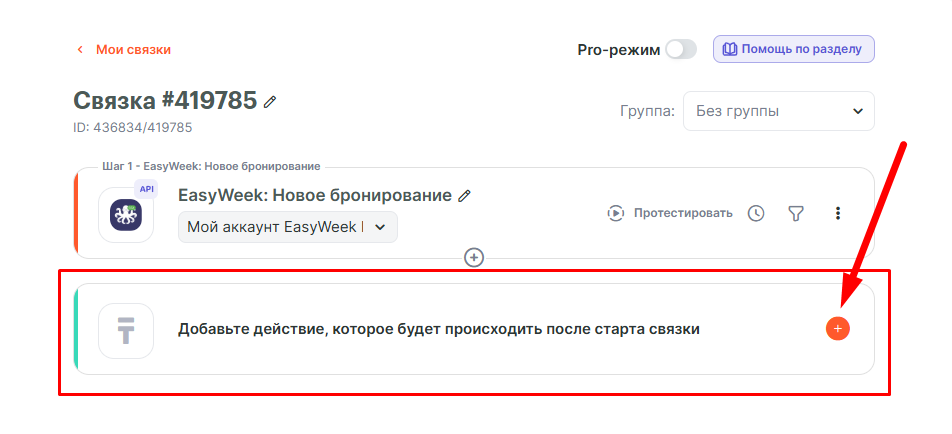Click the placeholder action step icon
The height and width of the screenshot is (434, 952).
click(126, 330)
